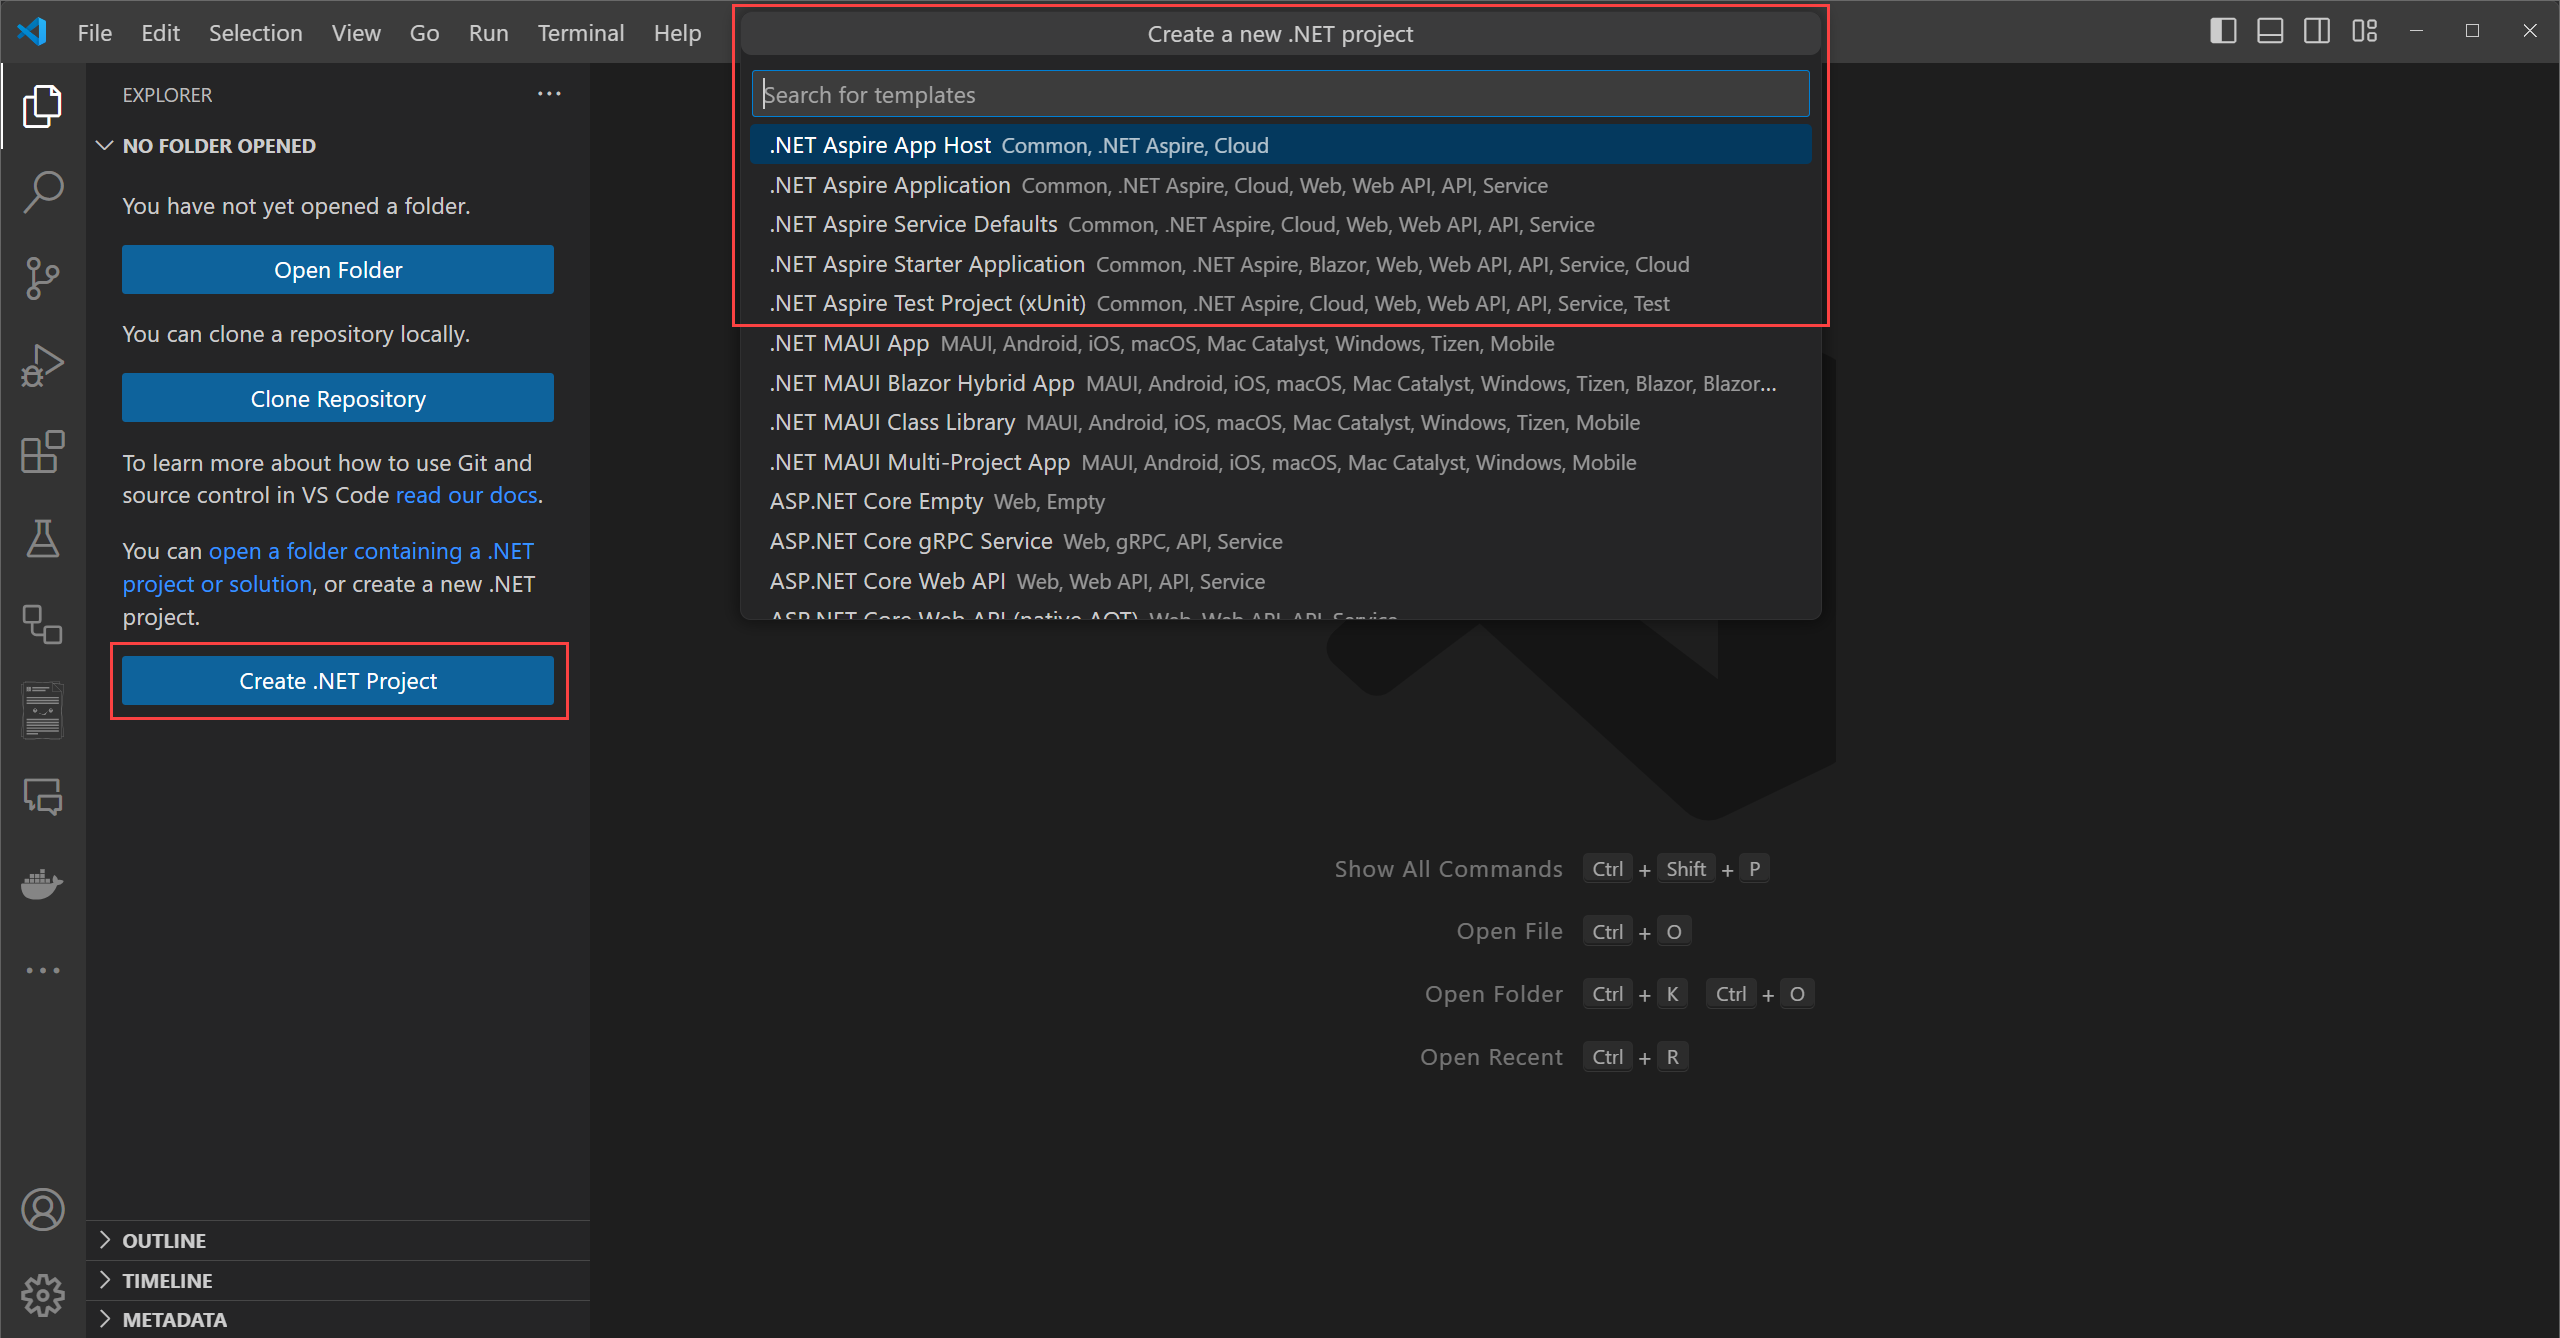The height and width of the screenshot is (1338, 2560).
Task: Collapse the NO FOLDER OPENED section
Action: tap(338, 146)
